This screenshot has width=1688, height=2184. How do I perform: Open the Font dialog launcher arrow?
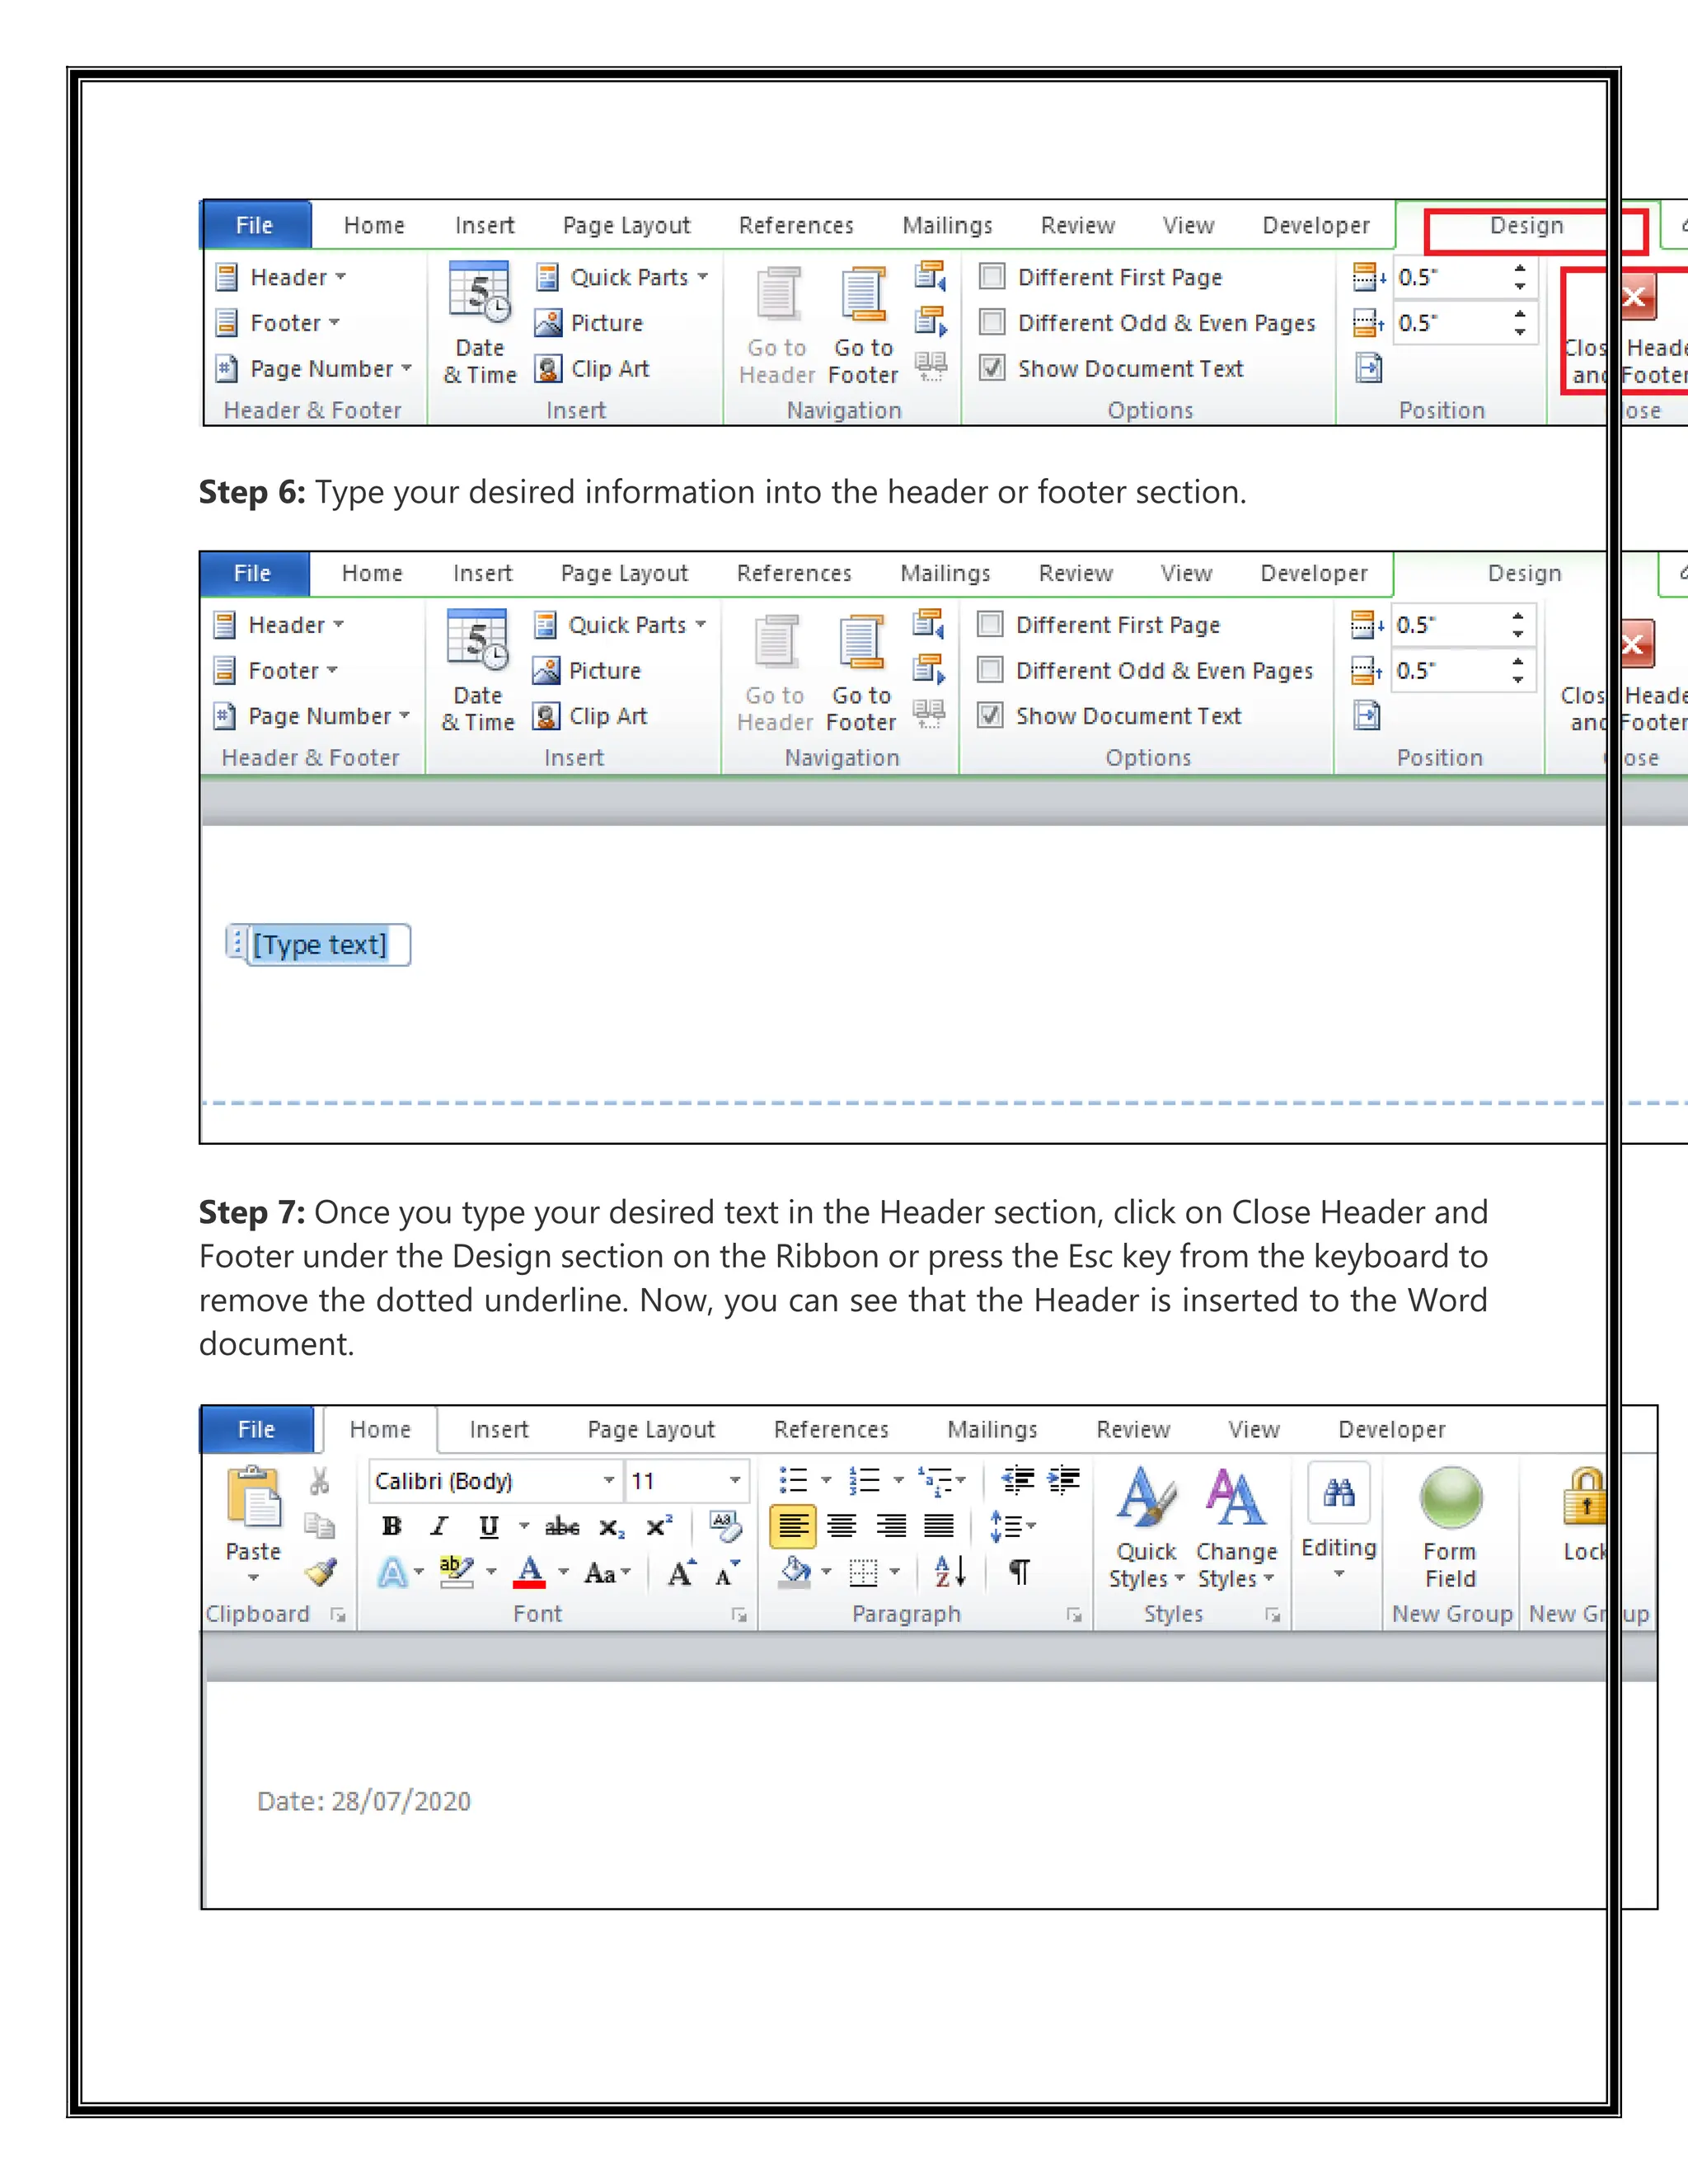pyautogui.click(x=739, y=1615)
